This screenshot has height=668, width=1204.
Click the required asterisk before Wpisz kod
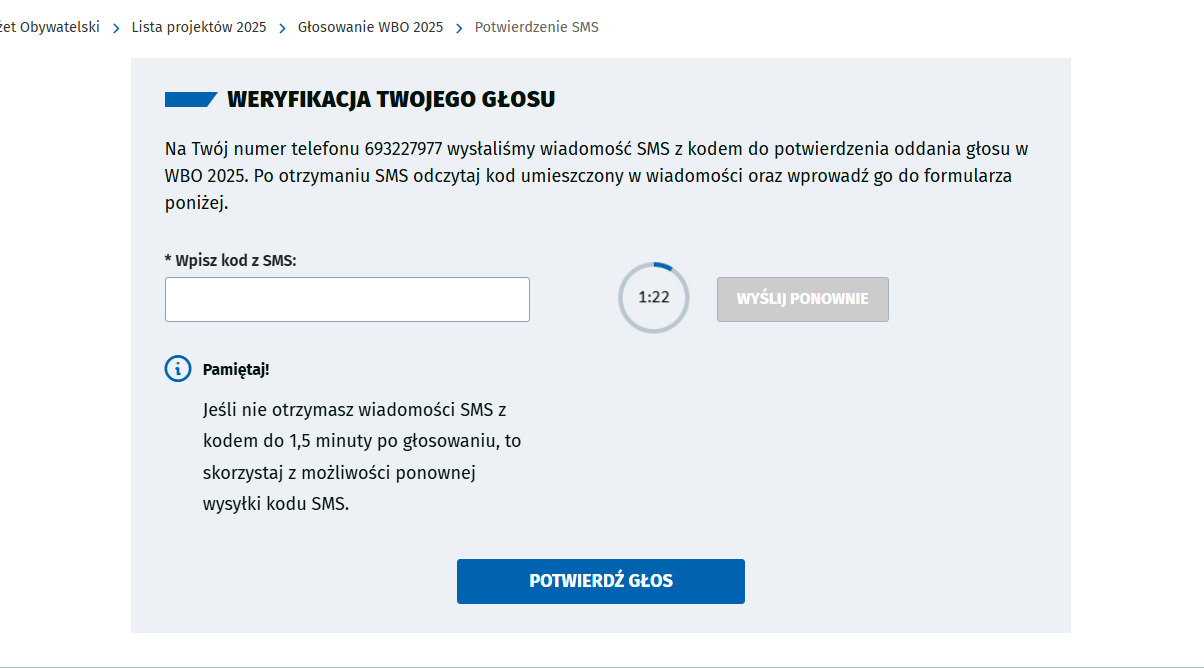pyautogui.click(x=168, y=260)
